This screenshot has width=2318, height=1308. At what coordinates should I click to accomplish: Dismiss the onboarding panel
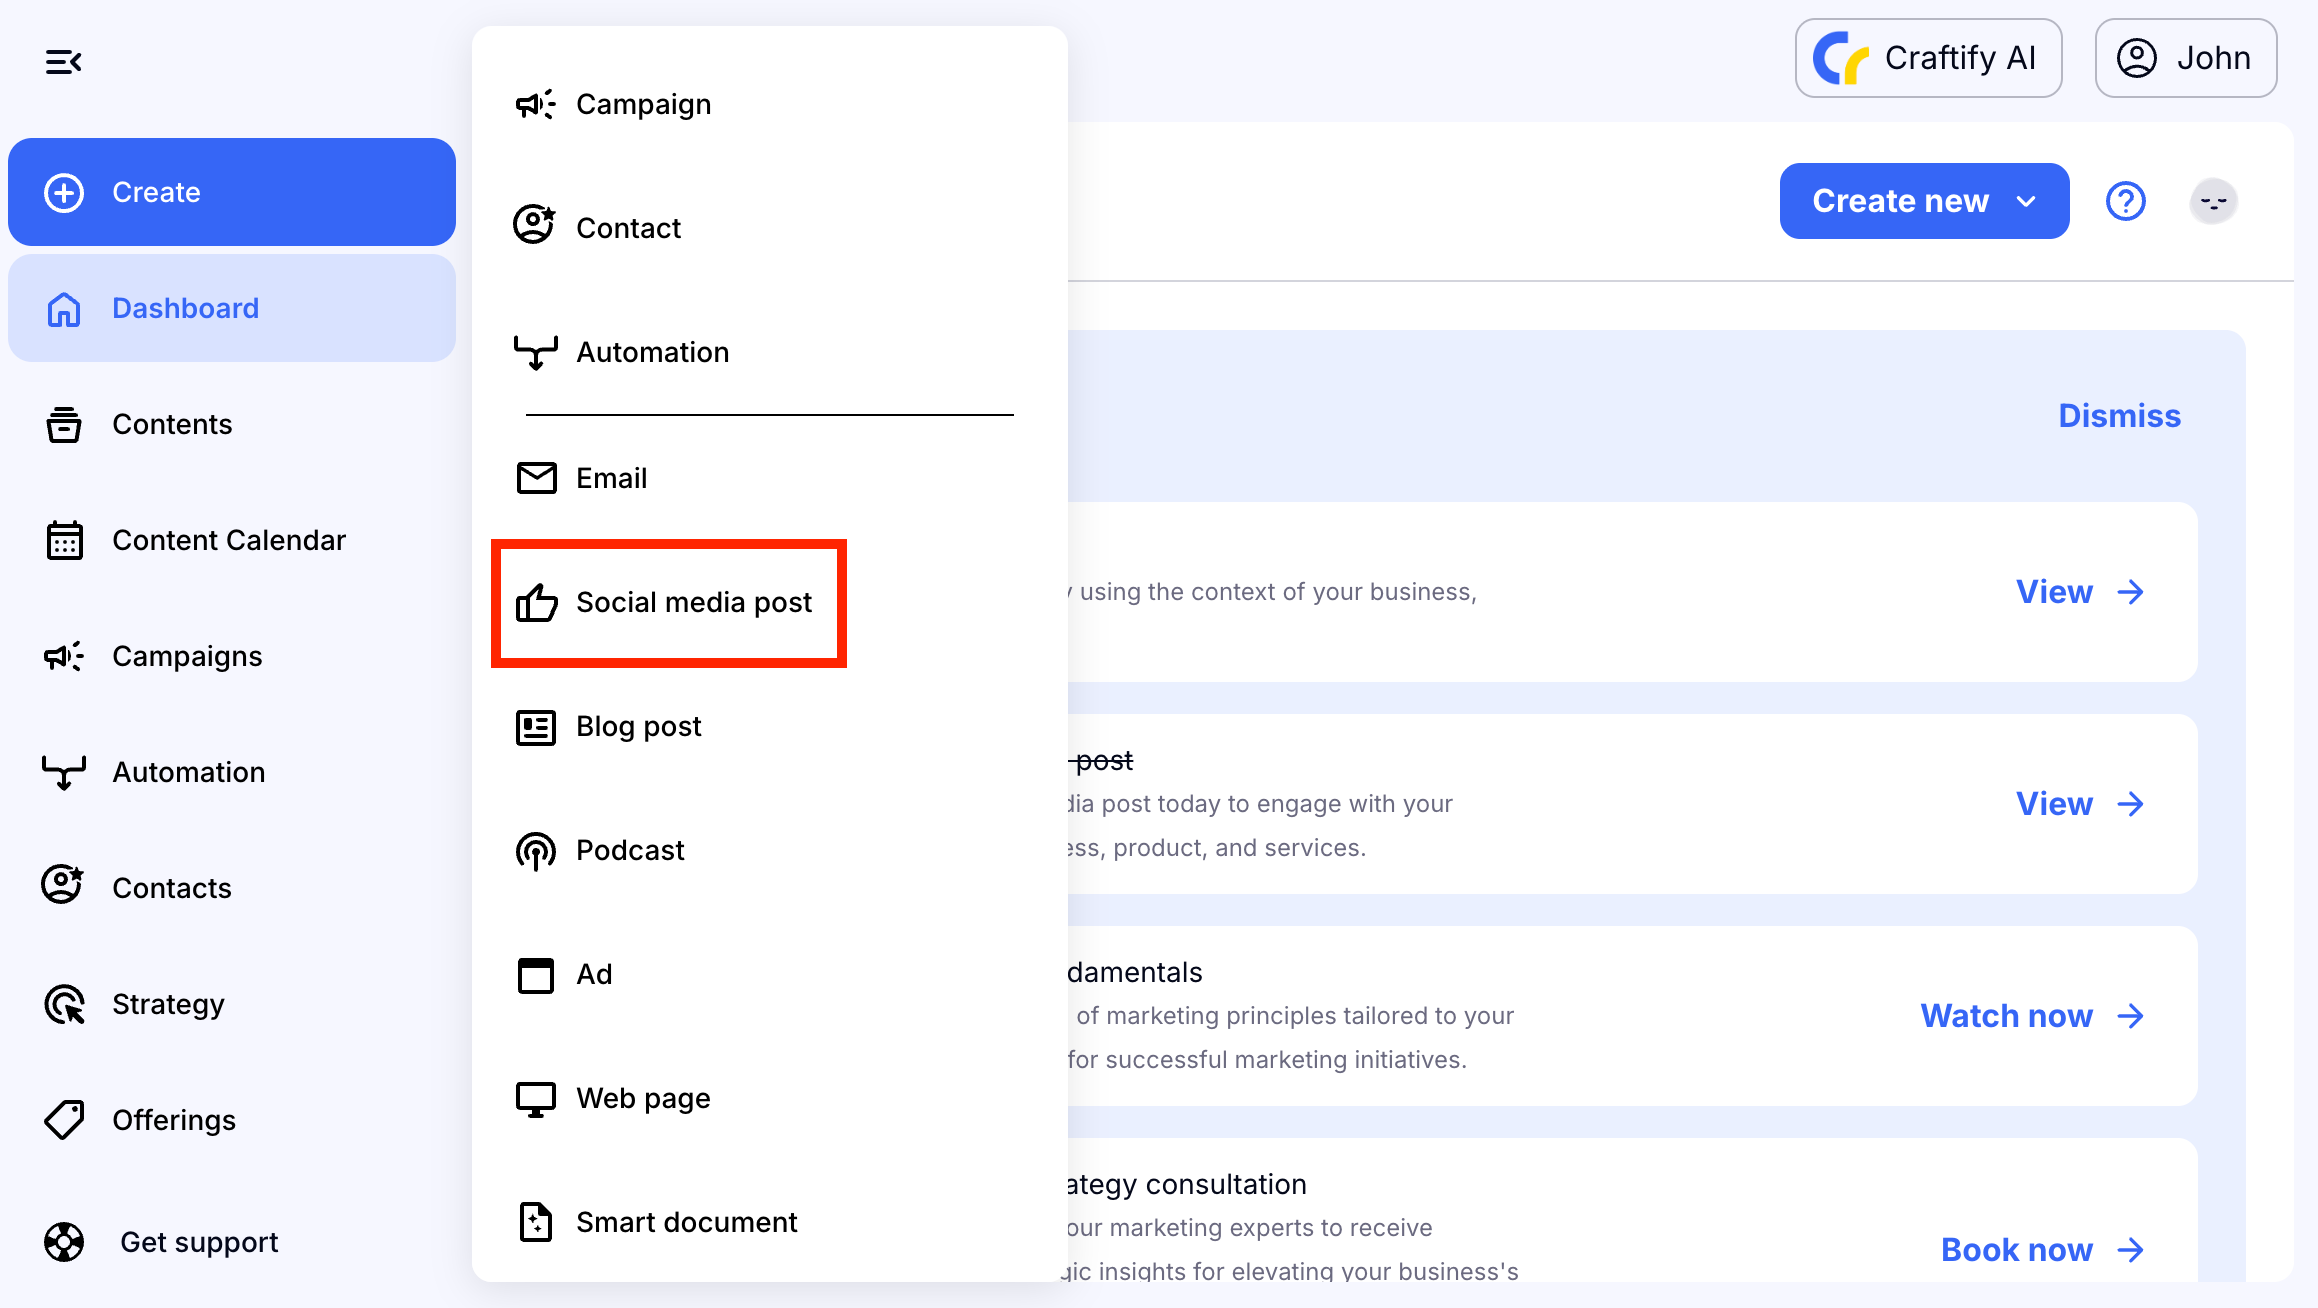[2118, 416]
